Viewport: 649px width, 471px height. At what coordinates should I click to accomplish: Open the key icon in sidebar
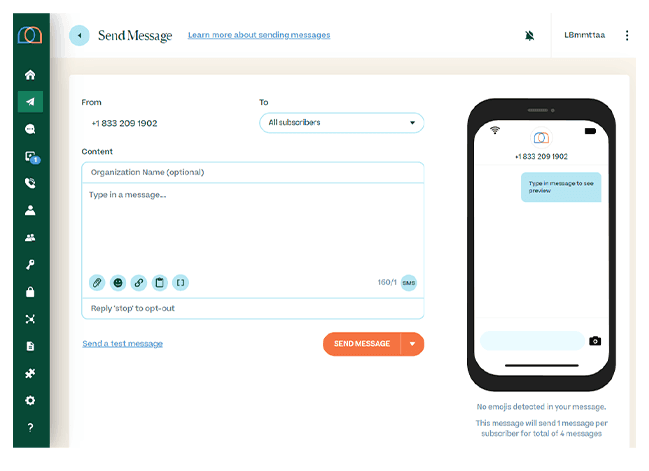(x=30, y=265)
